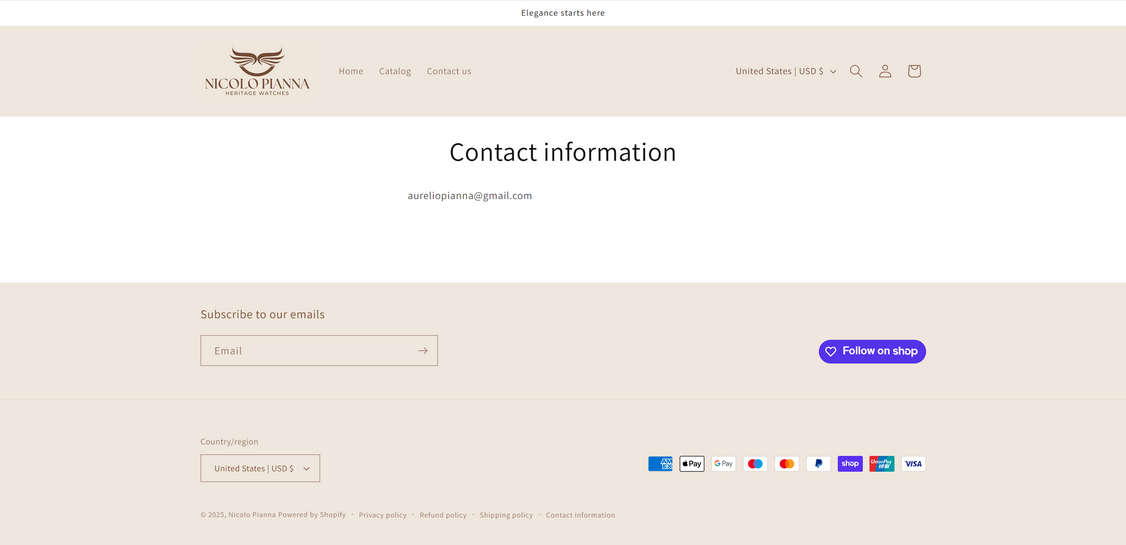Click Nicolo Pianna copyright link
Viewport: 1126px width, 545px height.
click(x=252, y=515)
